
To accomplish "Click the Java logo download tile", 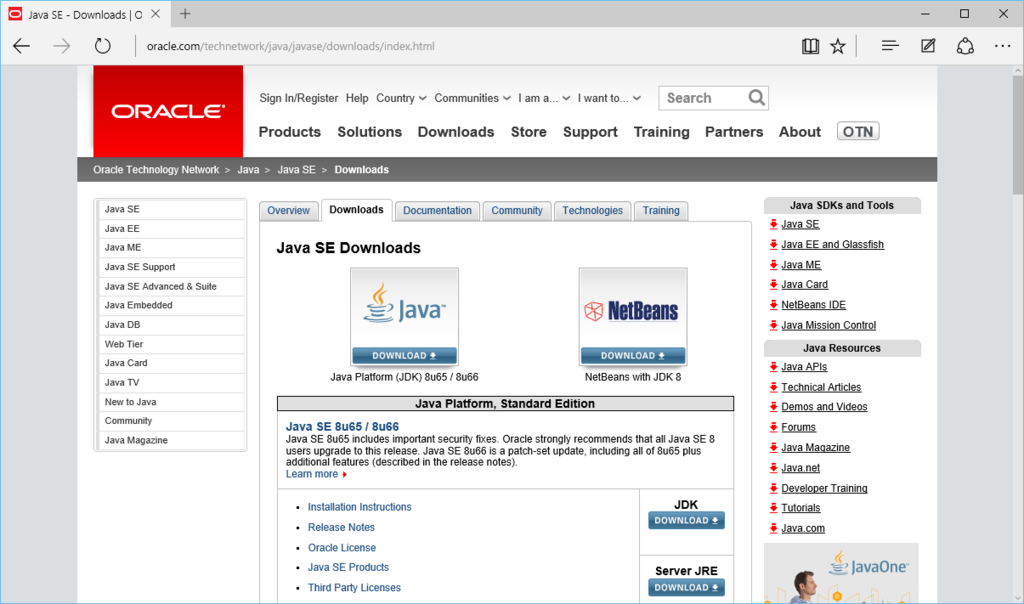I will point(404,317).
